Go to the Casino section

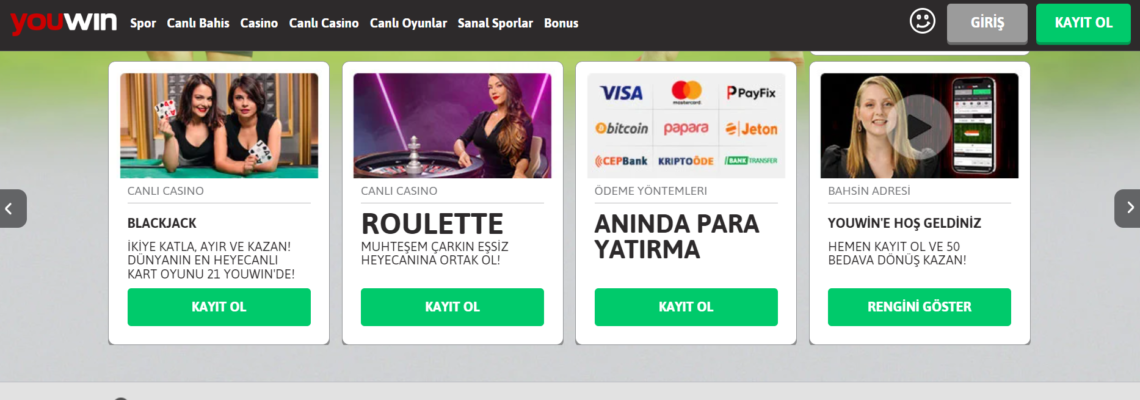click(259, 23)
